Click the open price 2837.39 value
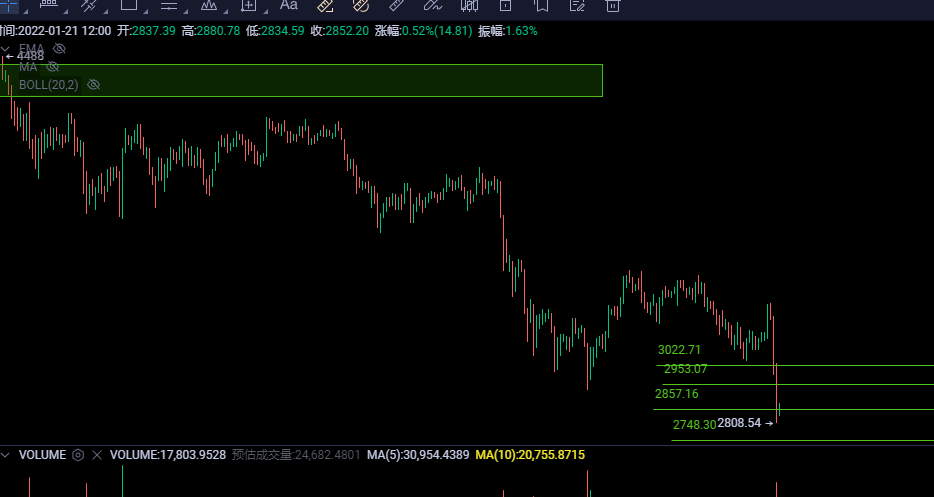The image size is (934, 497). point(154,31)
